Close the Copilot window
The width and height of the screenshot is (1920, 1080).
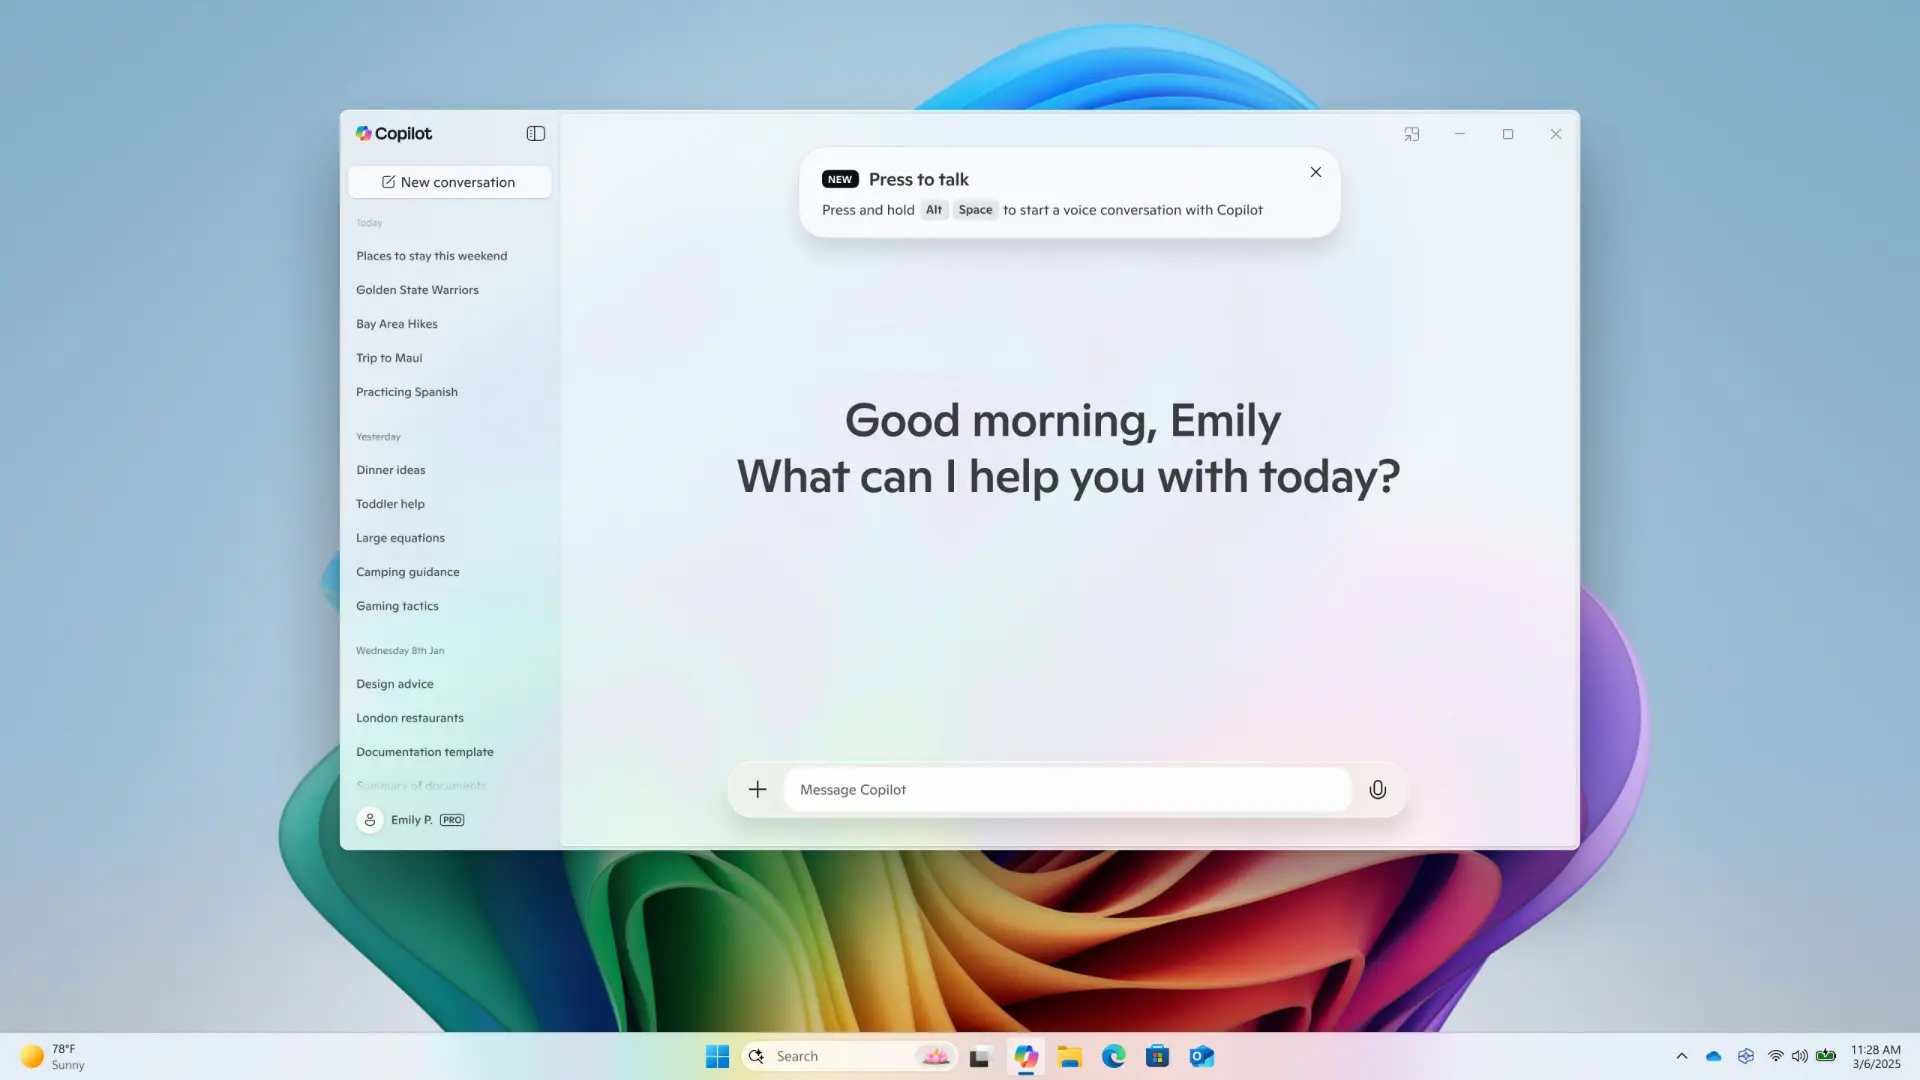point(1556,134)
